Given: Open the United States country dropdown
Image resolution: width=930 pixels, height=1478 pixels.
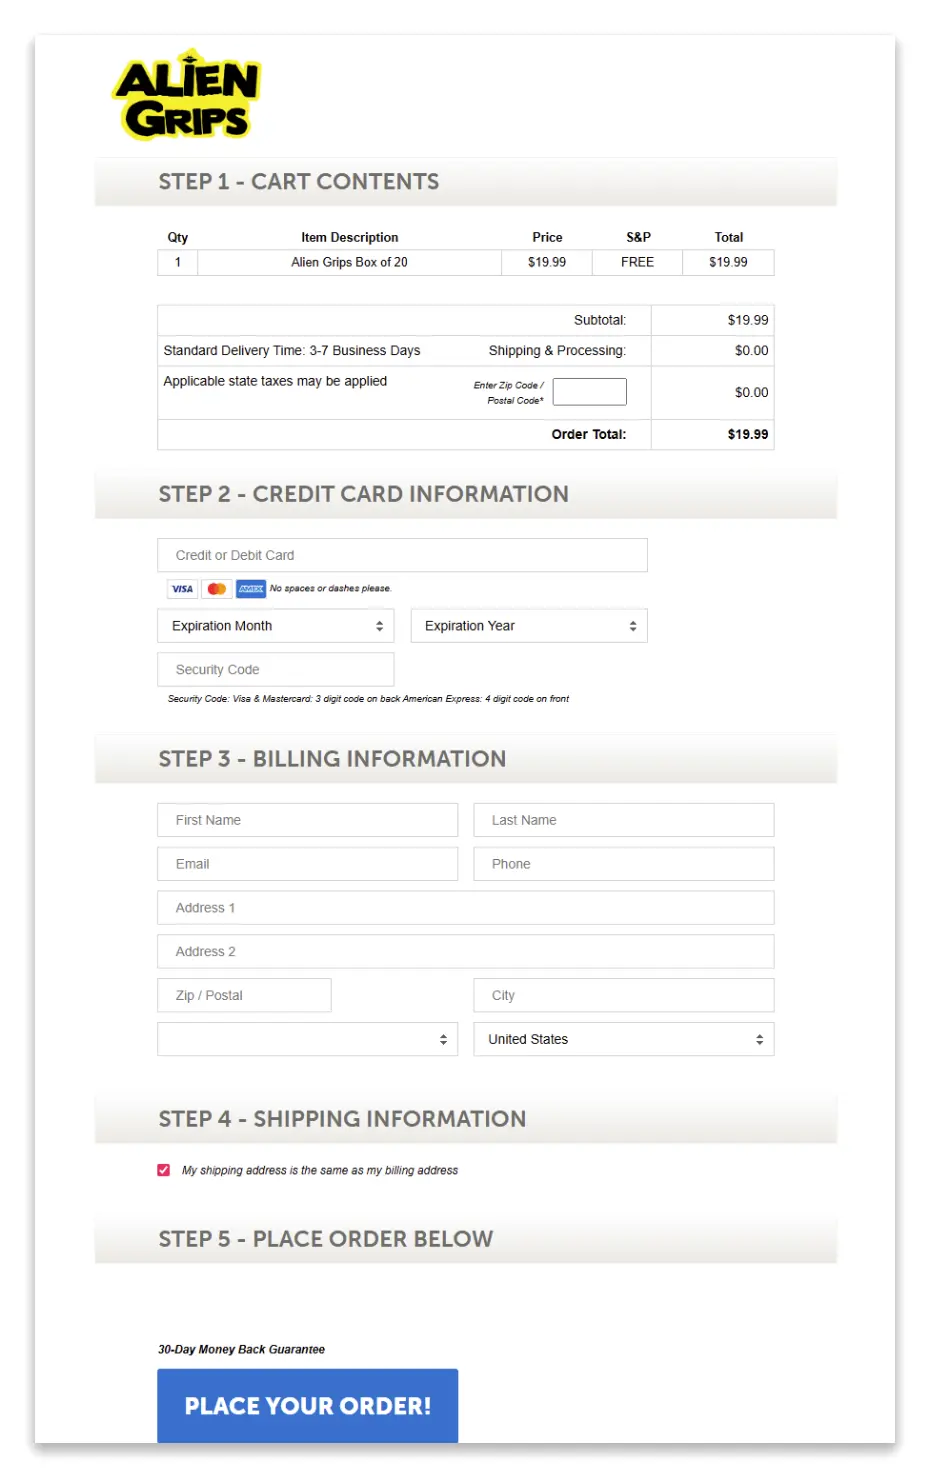Looking at the screenshot, I should click(x=623, y=1039).
